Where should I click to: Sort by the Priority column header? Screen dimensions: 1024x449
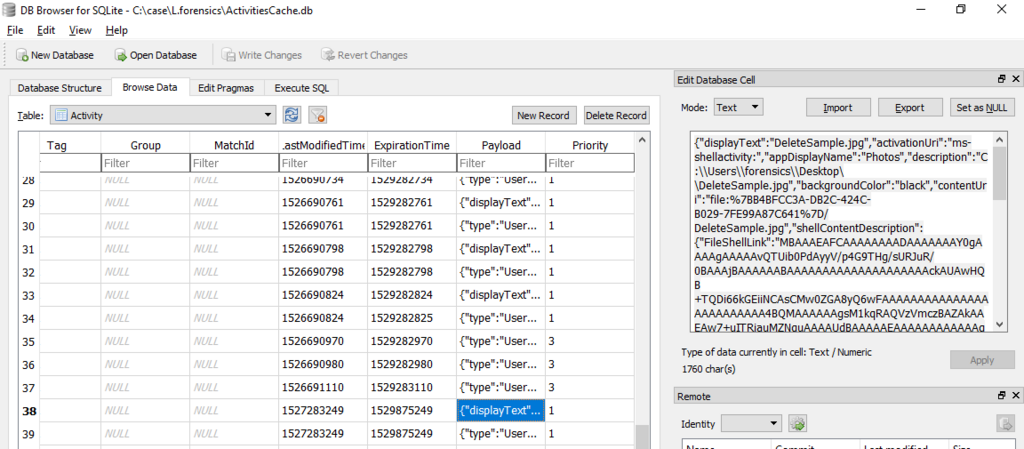tap(590, 145)
